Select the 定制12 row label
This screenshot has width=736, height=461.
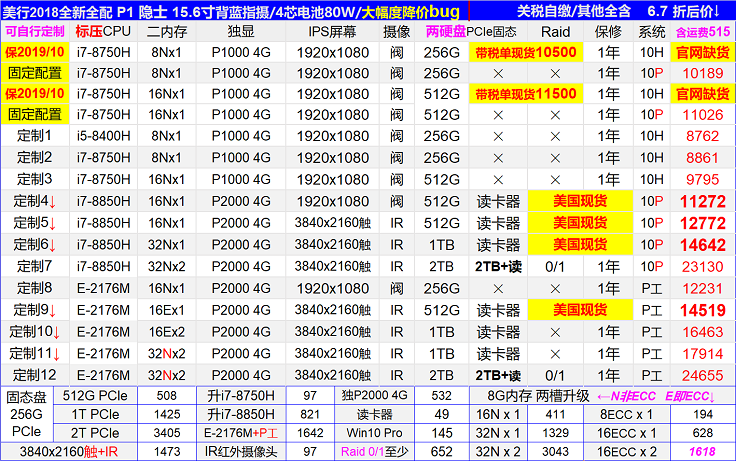point(34,375)
